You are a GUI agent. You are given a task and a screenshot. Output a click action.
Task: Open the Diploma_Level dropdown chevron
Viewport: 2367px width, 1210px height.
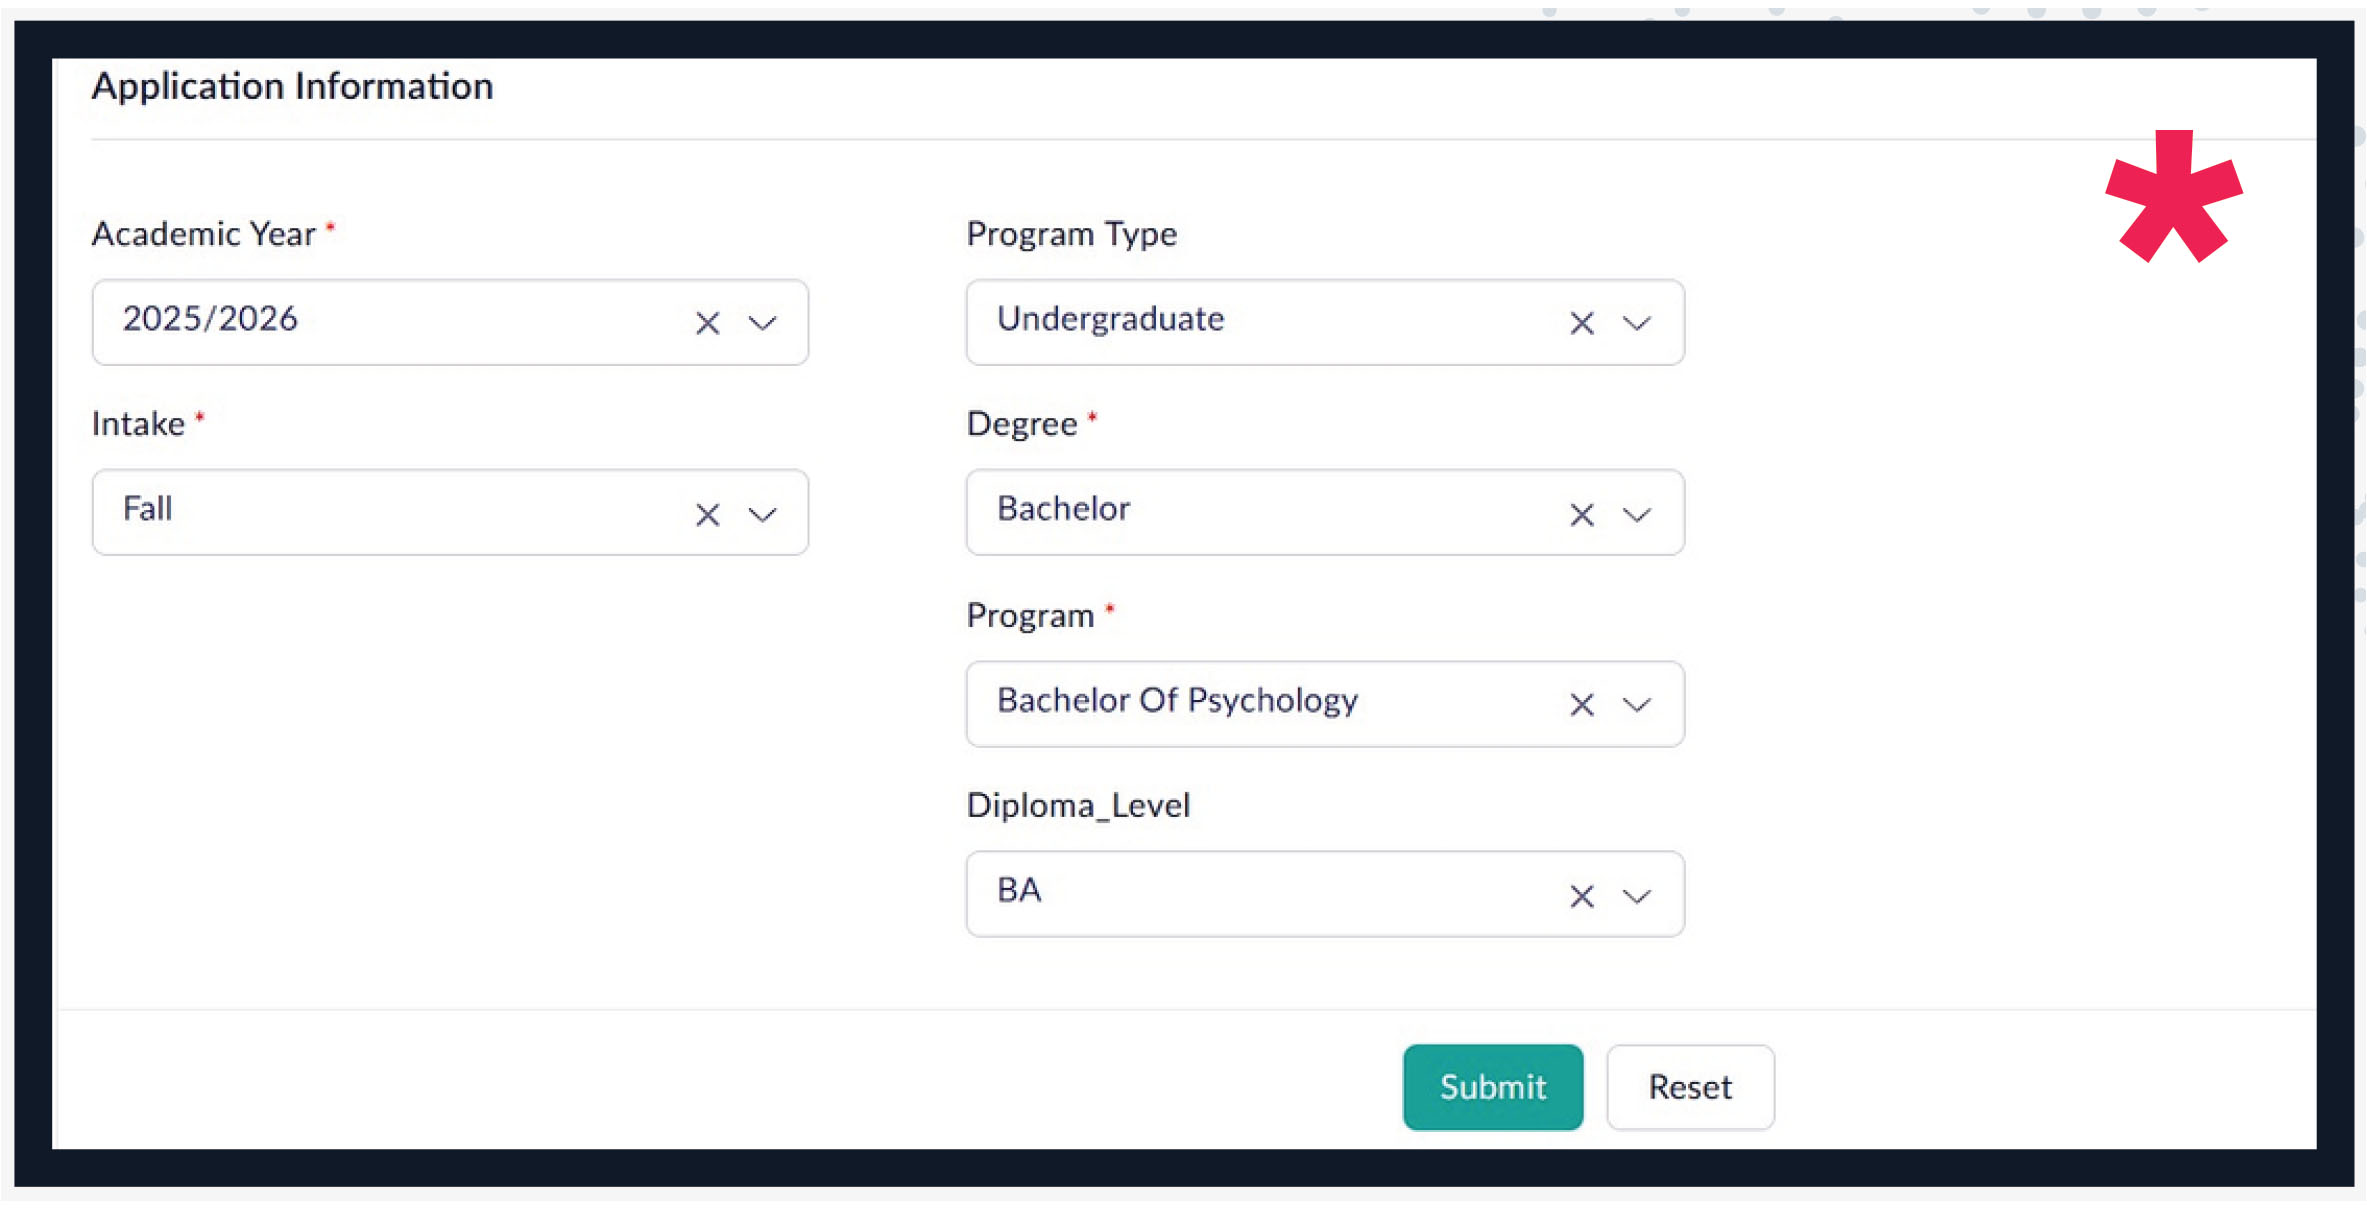[1637, 896]
